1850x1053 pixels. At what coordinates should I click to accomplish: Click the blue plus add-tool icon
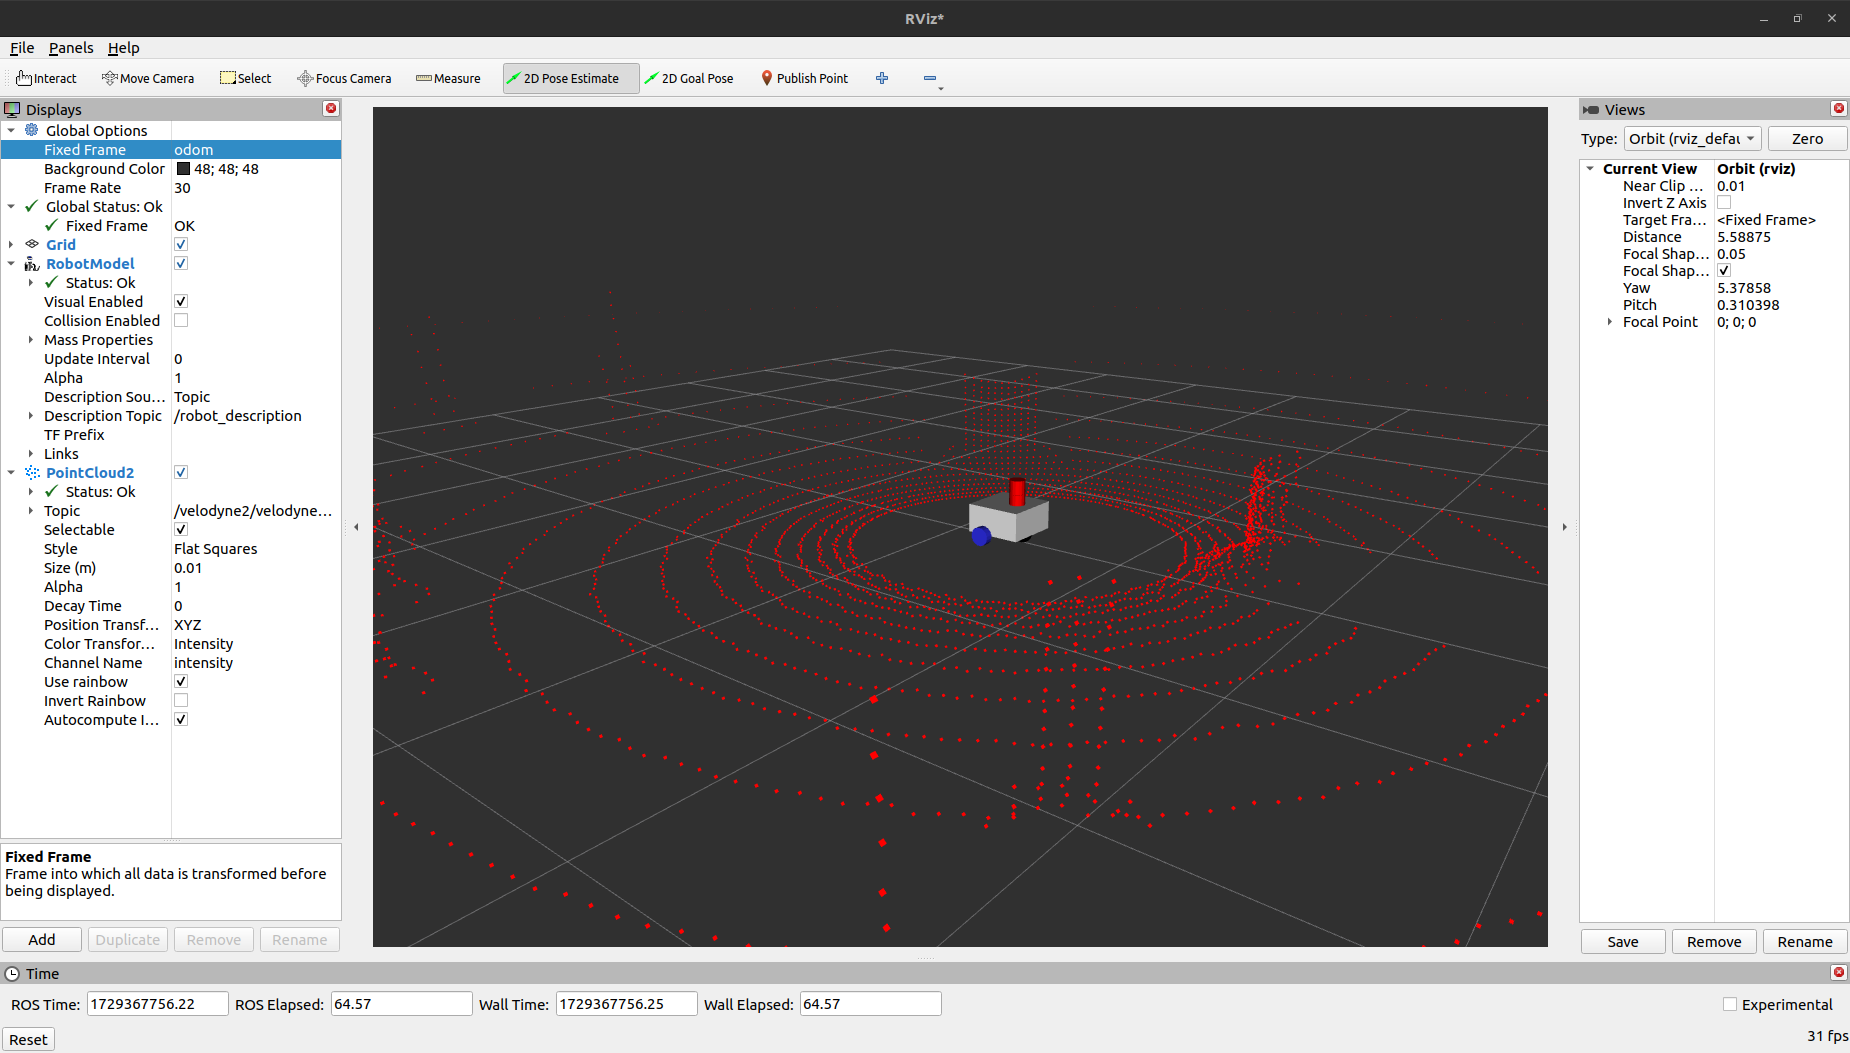(882, 78)
